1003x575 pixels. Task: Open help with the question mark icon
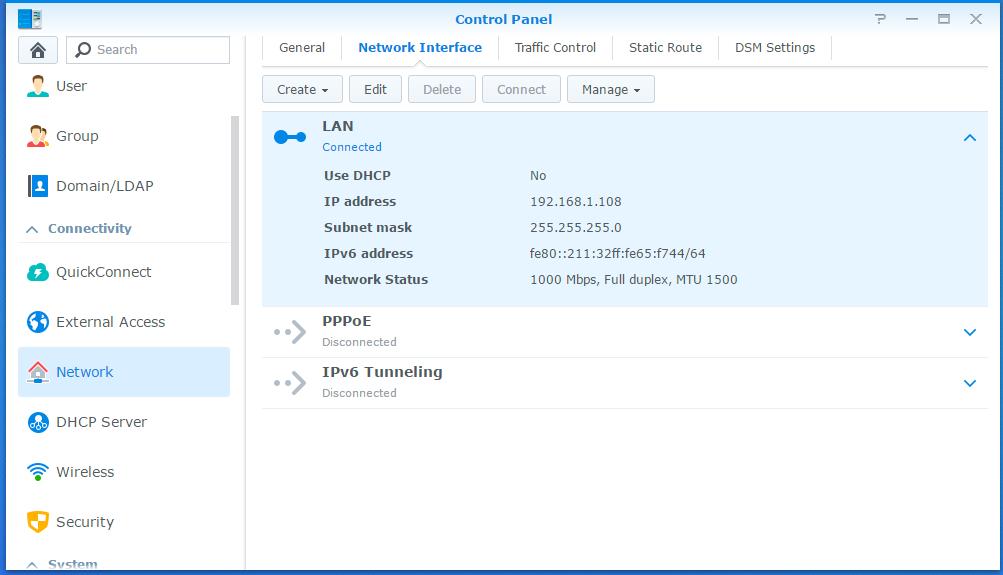point(881,19)
